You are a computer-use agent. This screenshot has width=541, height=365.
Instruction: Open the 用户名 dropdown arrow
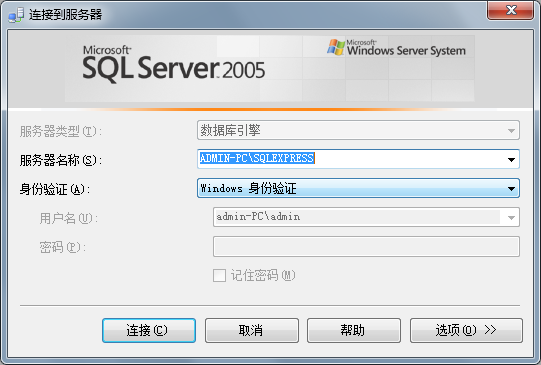click(x=511, y=217)
